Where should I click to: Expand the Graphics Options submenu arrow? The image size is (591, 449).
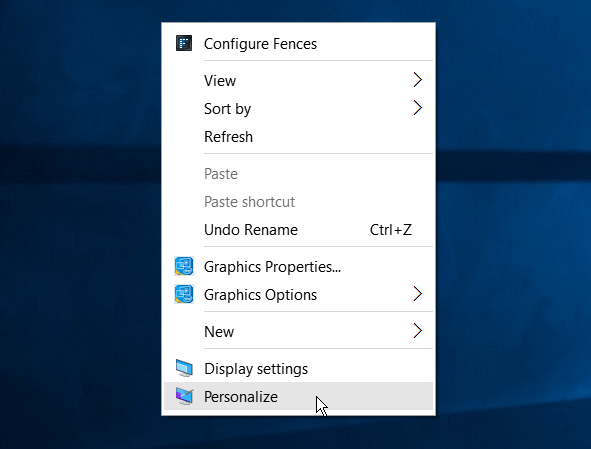pos(417,294)
